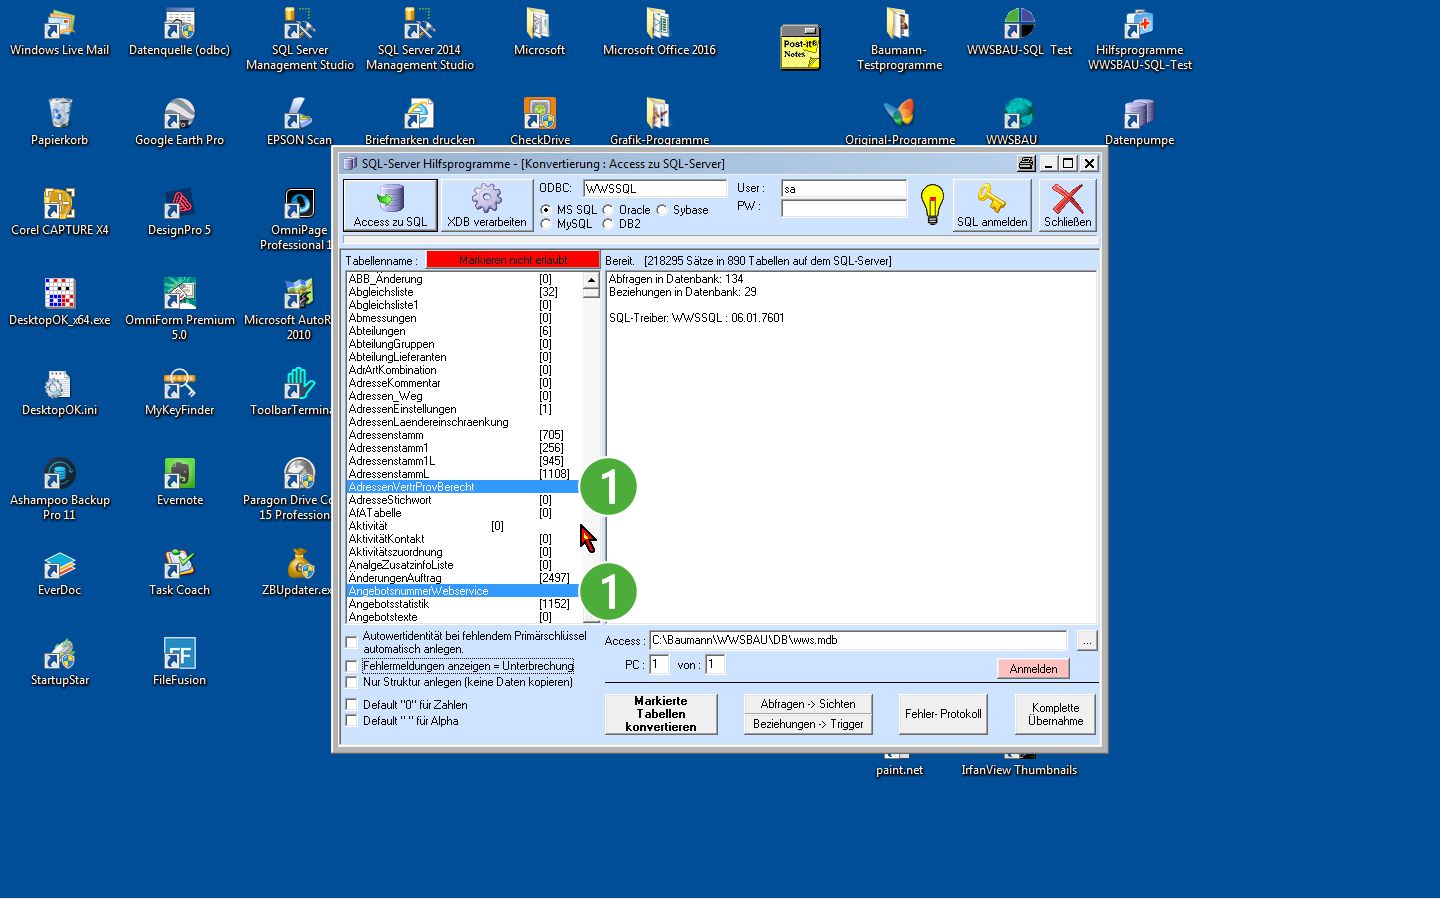This screenshot has height=900, width=1440.
Task: Open MyKeyFinder desktop icon
Action: click(x=180, y=392)
